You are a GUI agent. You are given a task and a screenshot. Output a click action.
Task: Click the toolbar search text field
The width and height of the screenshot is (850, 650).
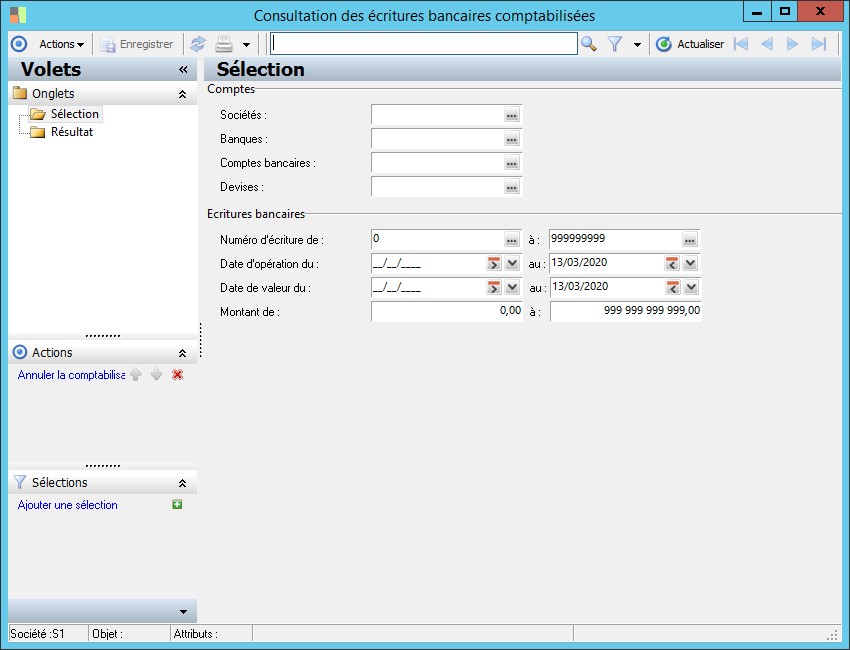[x=424, y=44]
